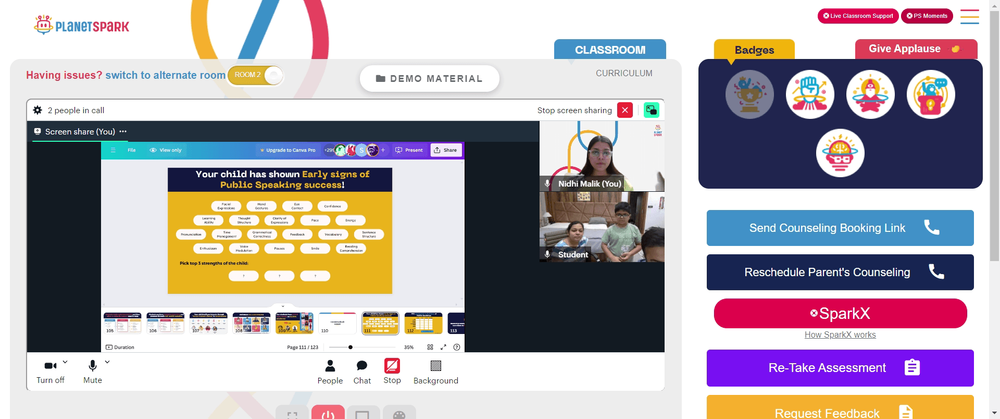Select slide thumbnail 108

point(251,323)
